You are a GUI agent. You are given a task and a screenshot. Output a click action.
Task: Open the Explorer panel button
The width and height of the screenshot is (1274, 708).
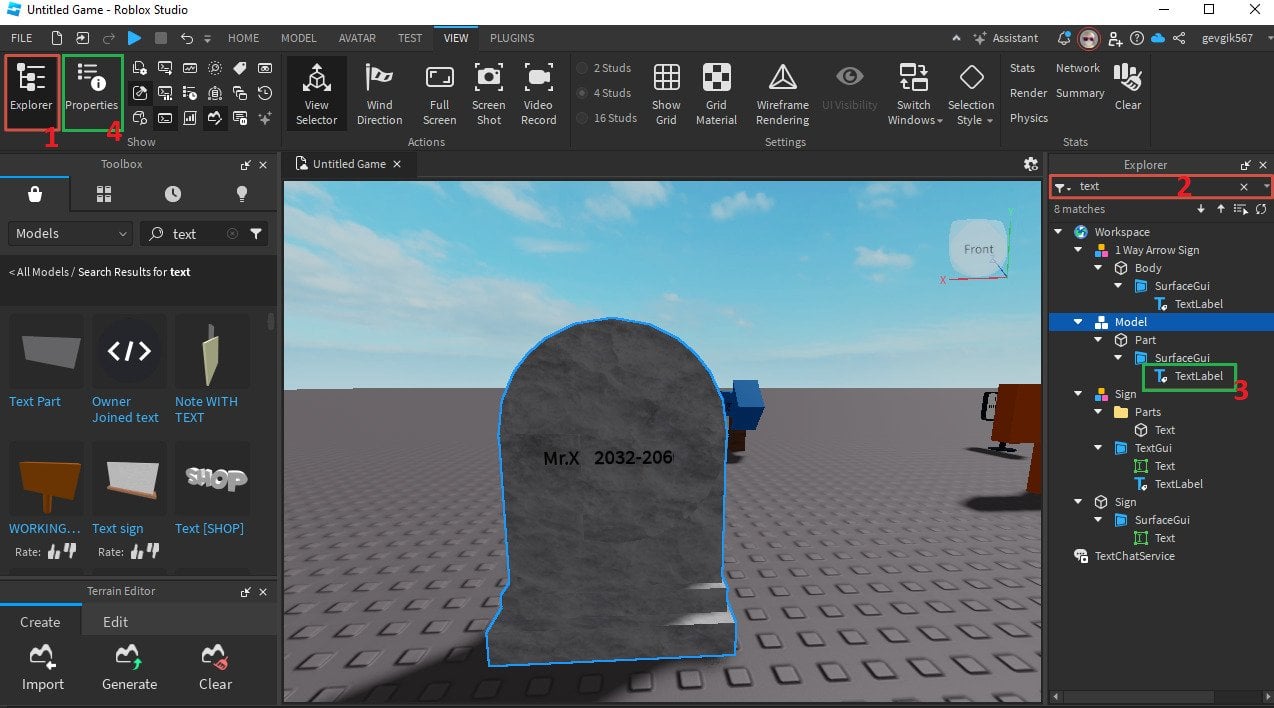click(31, 91)
